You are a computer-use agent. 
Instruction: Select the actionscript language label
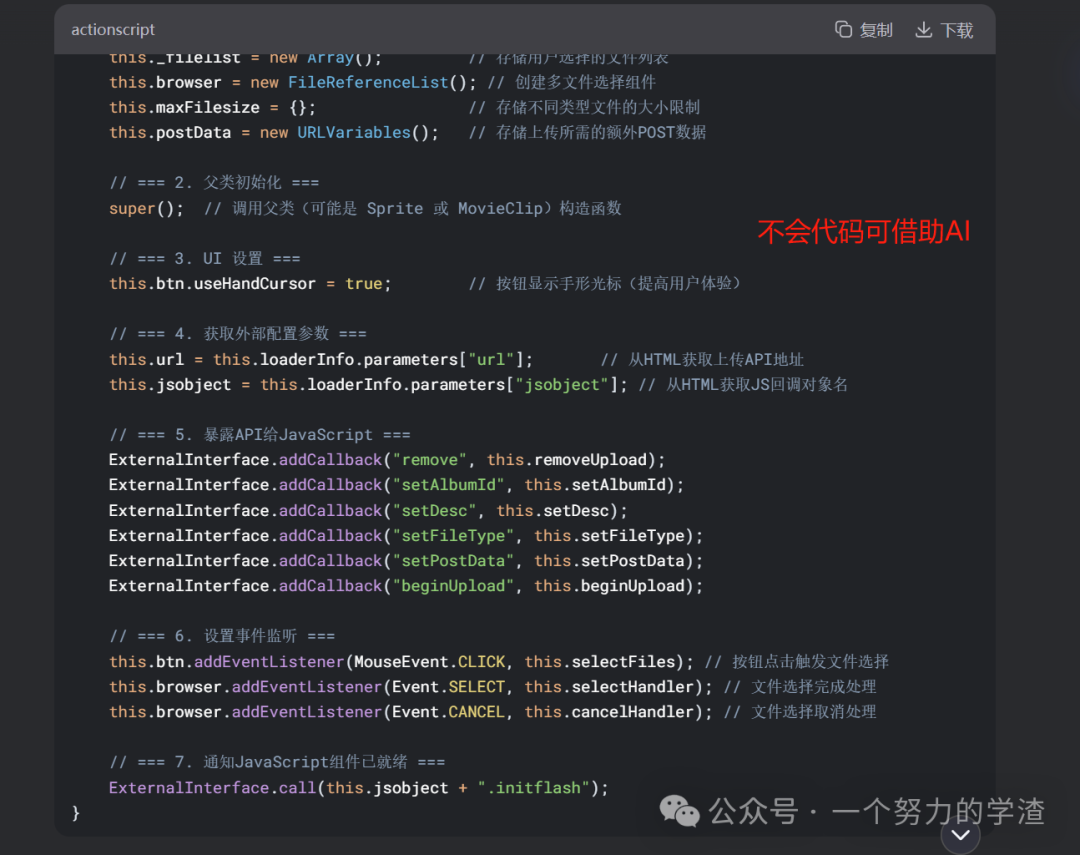[x=112, y=29]
